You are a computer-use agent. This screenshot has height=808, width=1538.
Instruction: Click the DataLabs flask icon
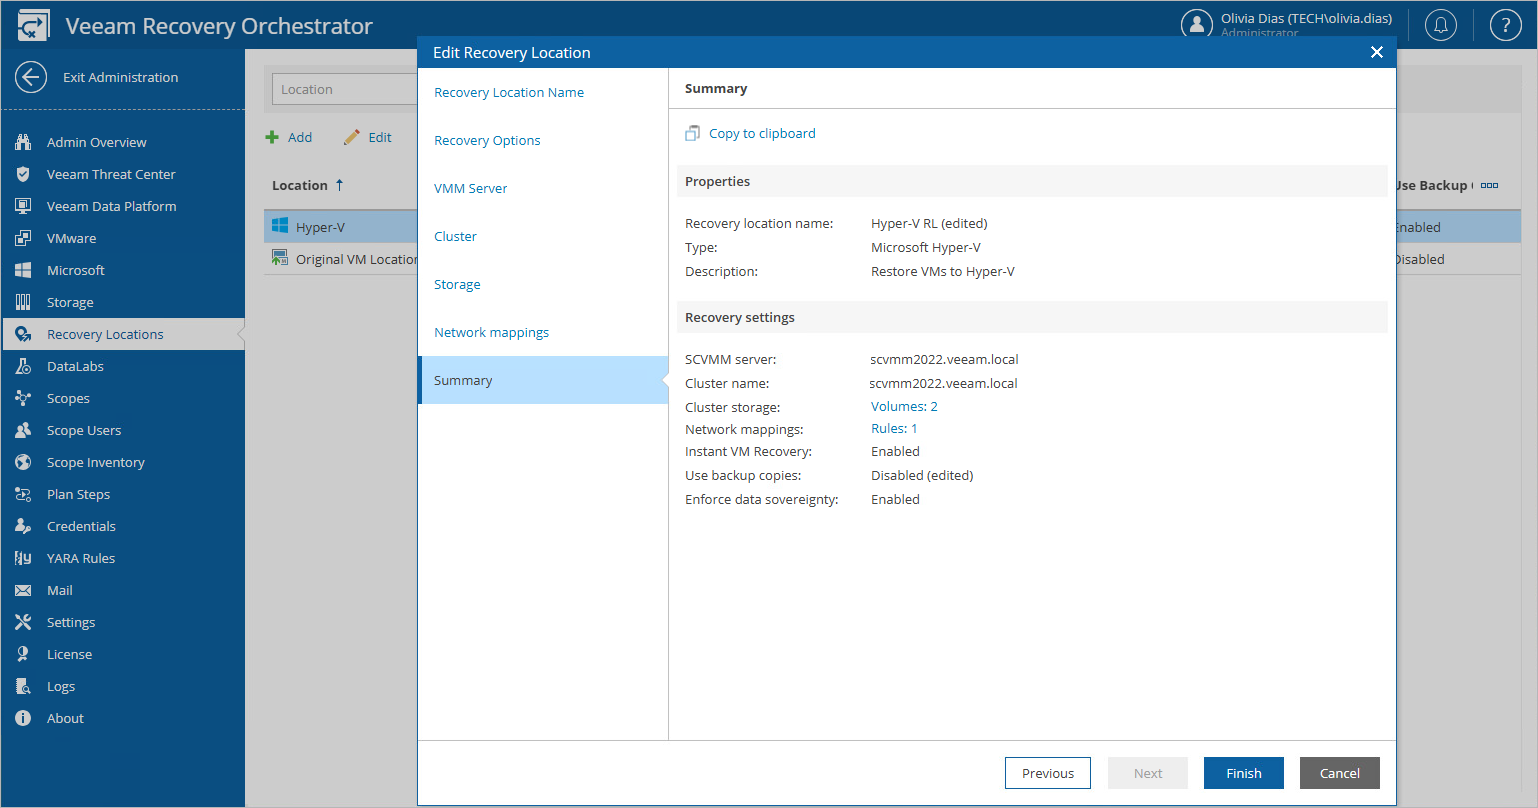[23, 366]
